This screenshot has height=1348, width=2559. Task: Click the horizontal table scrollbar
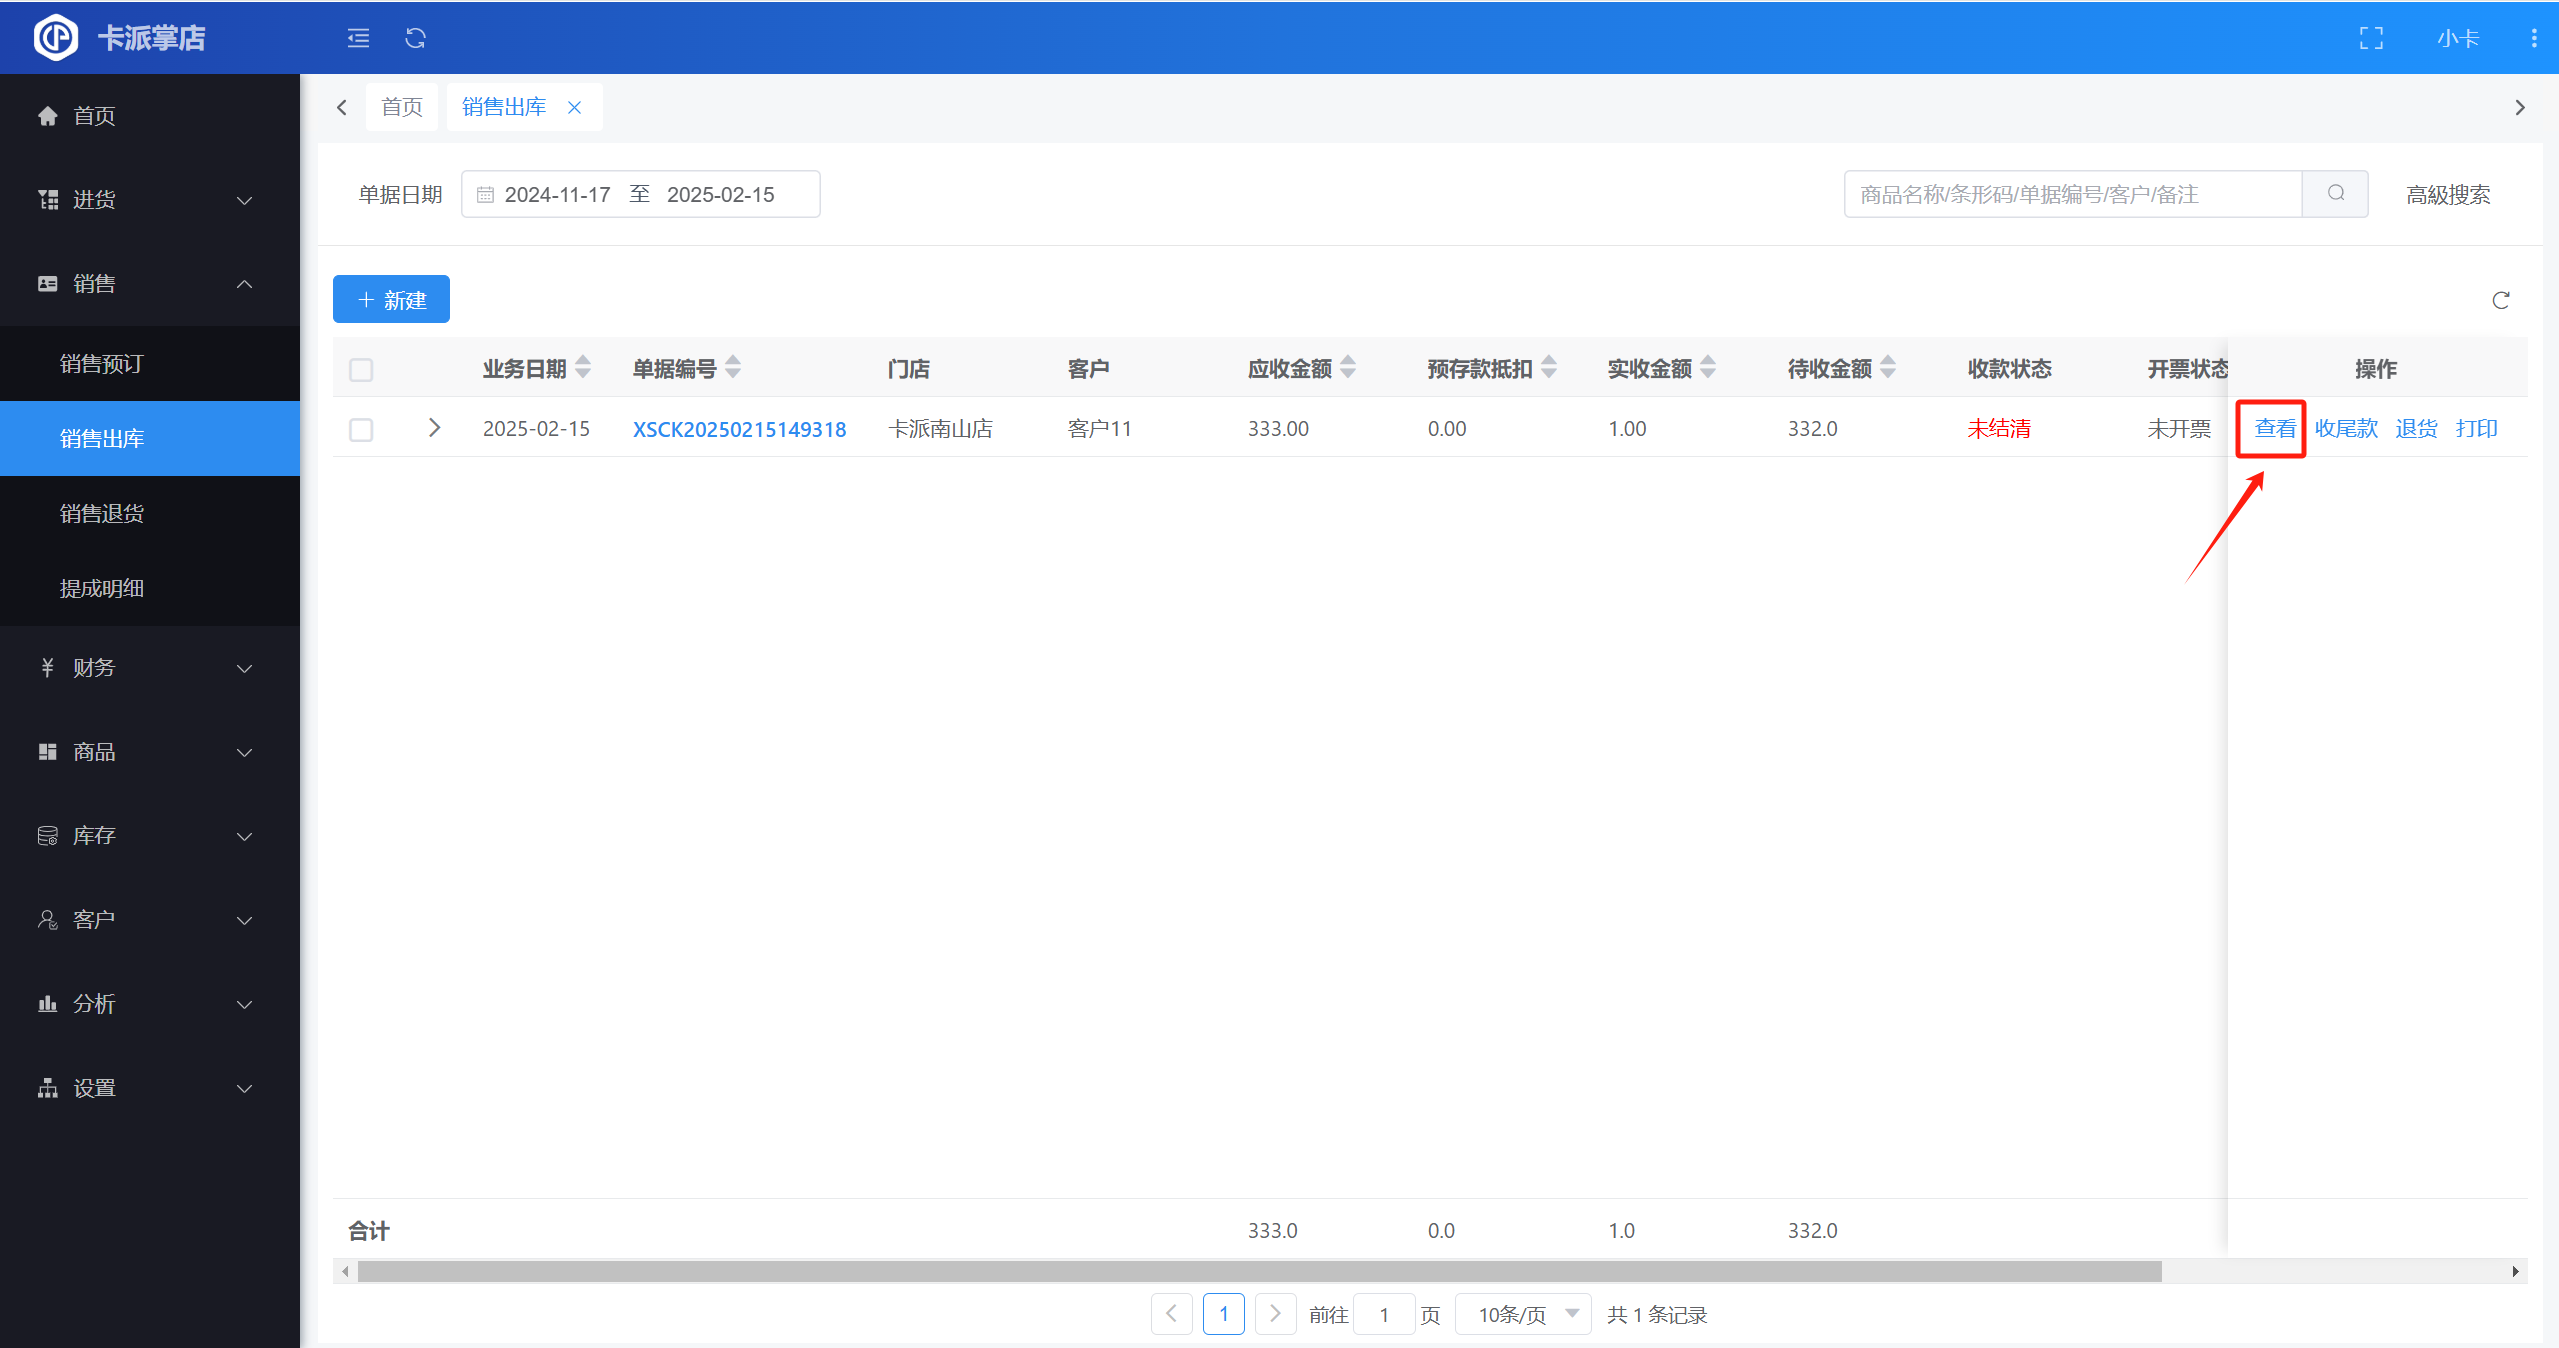(1258, 1271)
